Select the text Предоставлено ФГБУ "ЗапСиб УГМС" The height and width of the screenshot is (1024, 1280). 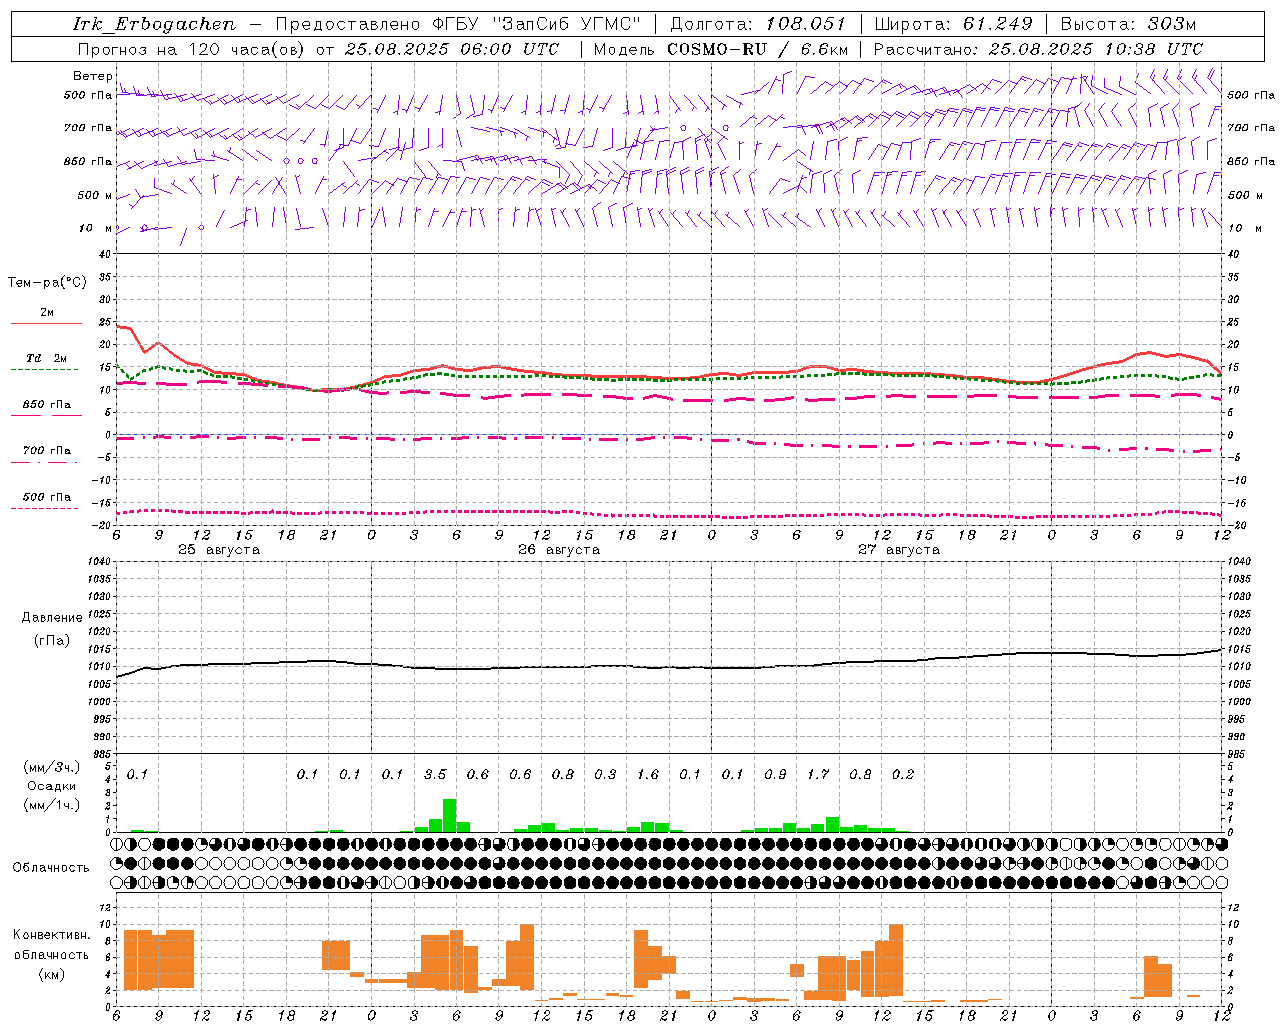pyautogui.click(x=457, y=24)
